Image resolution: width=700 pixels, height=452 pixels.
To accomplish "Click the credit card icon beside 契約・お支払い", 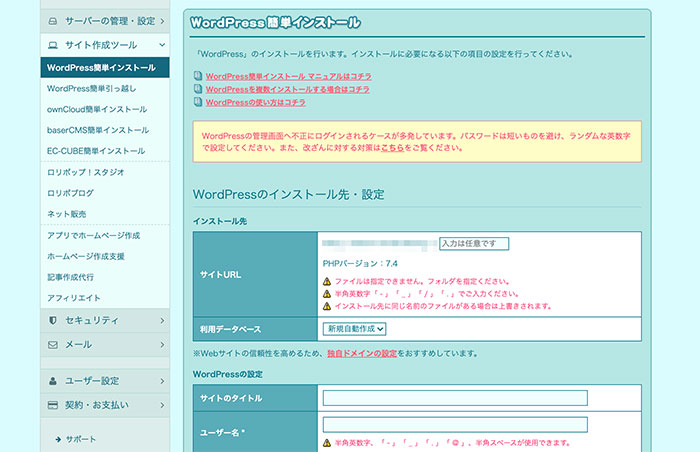I will [x=53, y=405].
